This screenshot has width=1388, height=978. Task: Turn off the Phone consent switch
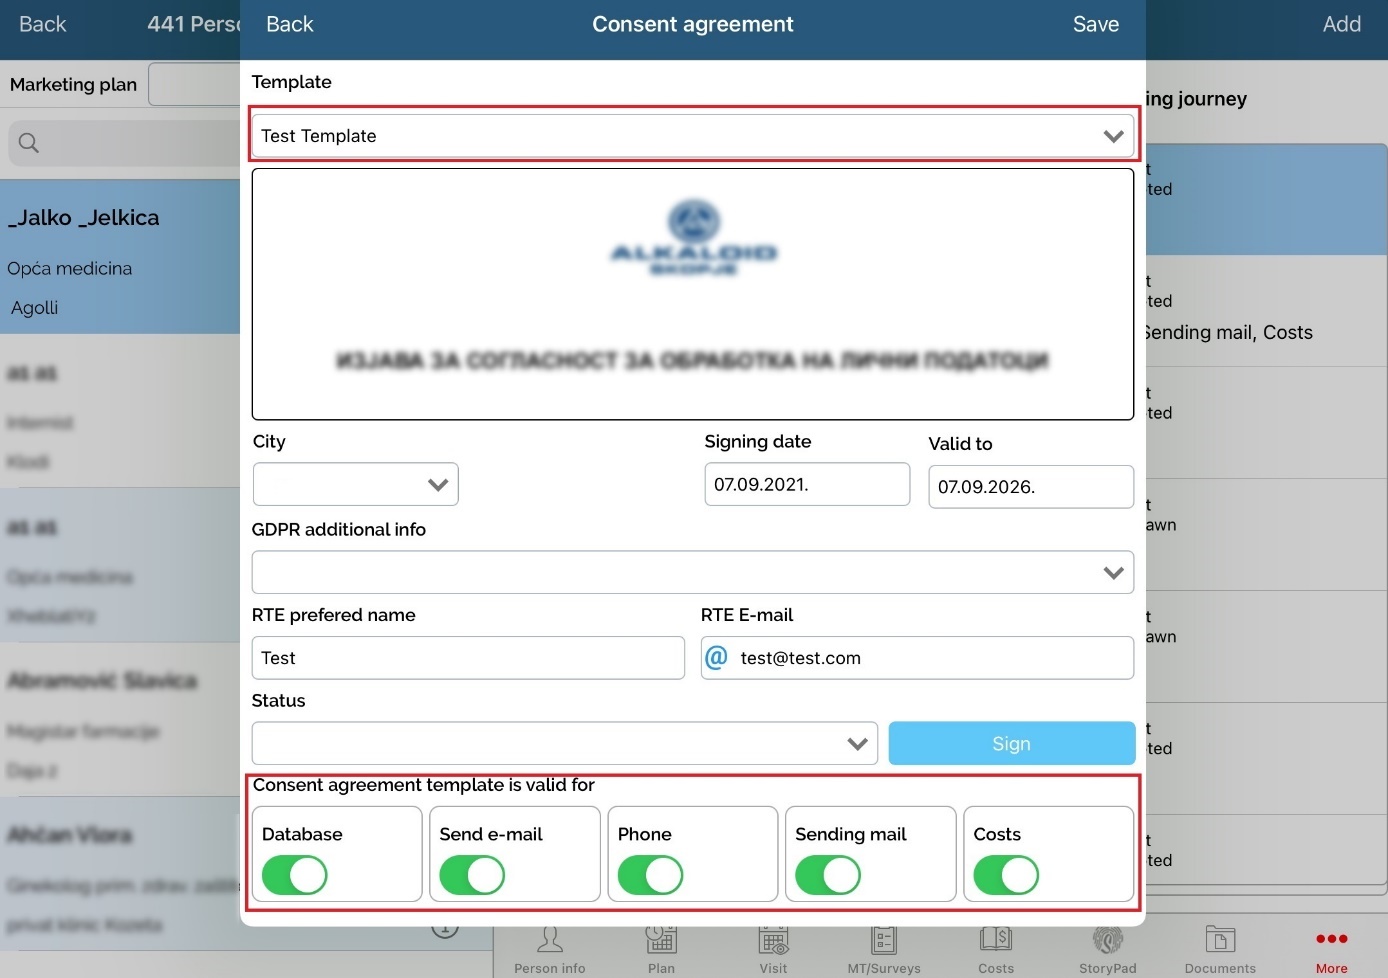click(650, 875)
